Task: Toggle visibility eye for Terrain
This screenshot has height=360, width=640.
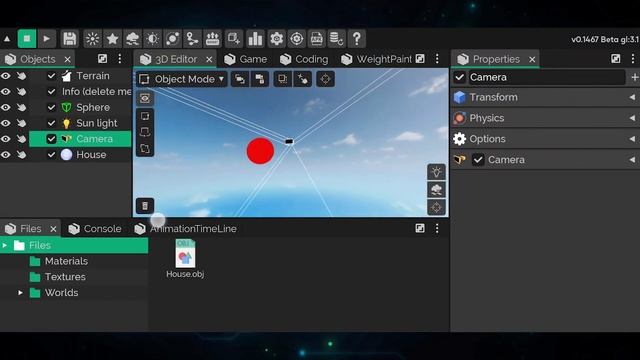Action: coord(6,76)
